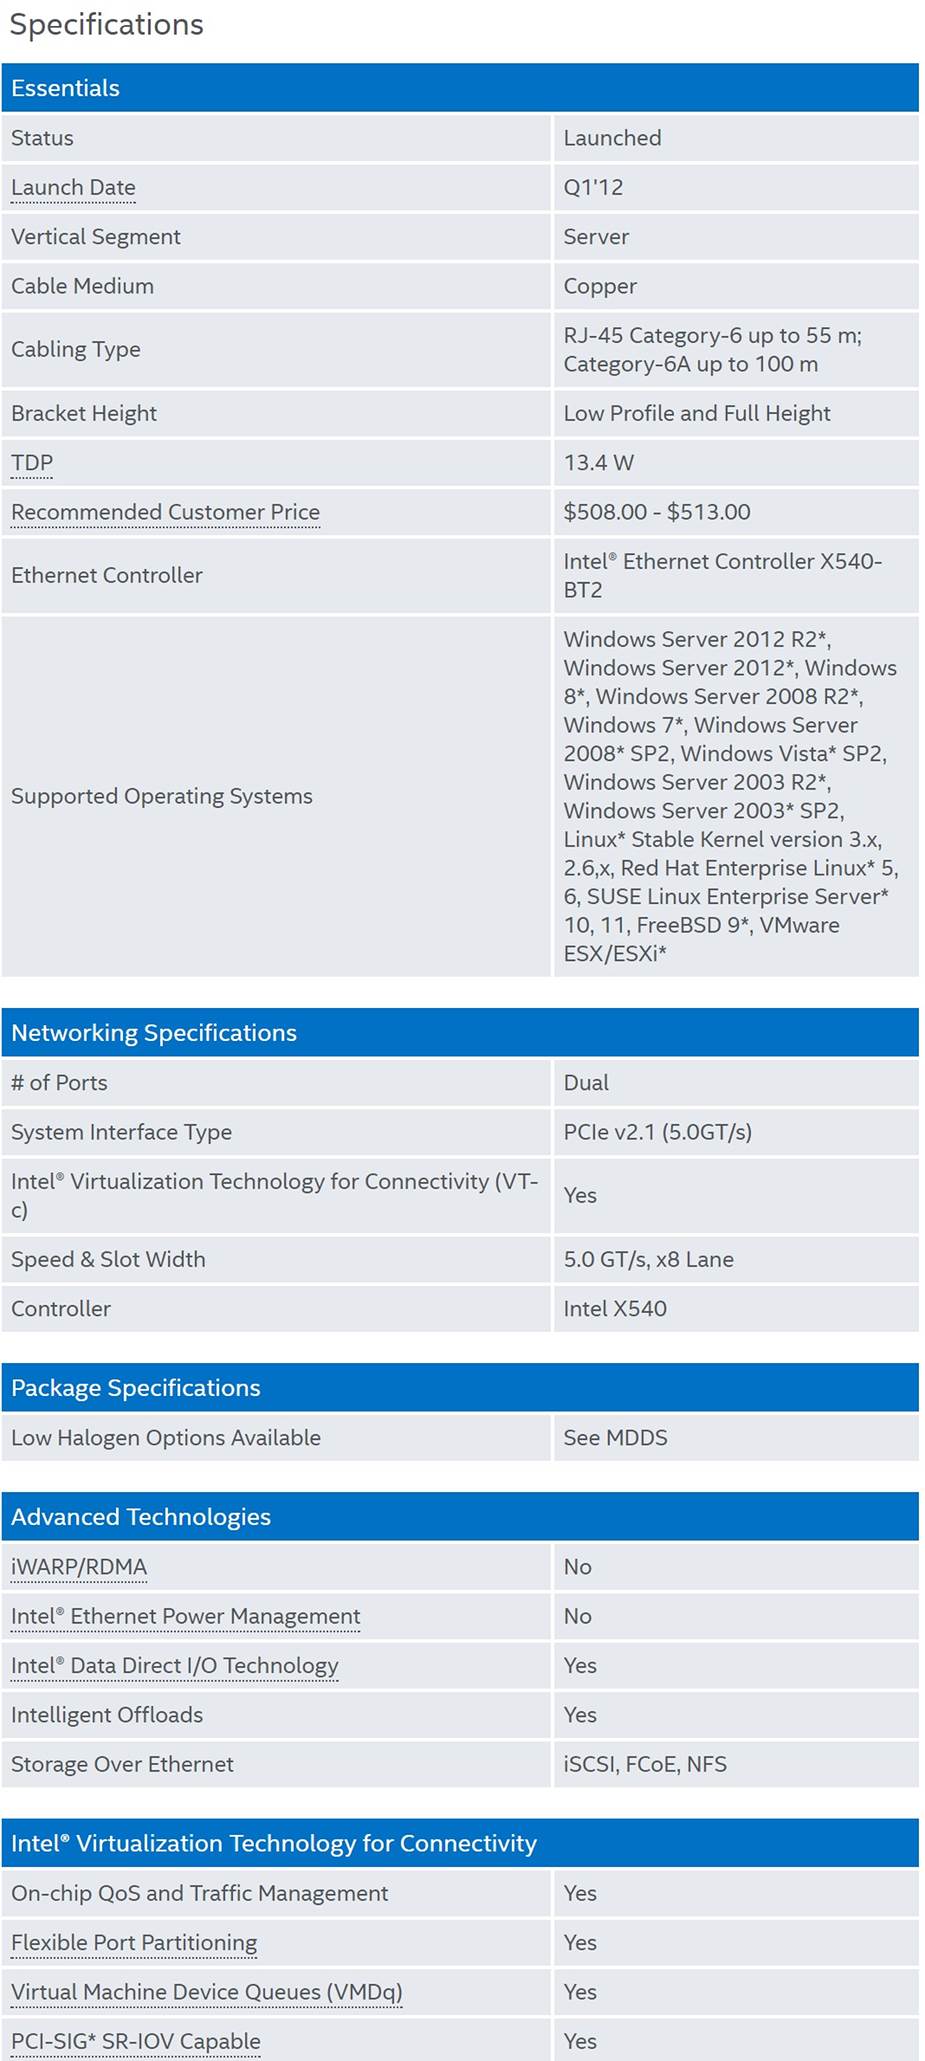The height and width of the screenshot is (2061, 925).
Task: Select the Storage Over Ethernet row
Action: click(460, 1764)
